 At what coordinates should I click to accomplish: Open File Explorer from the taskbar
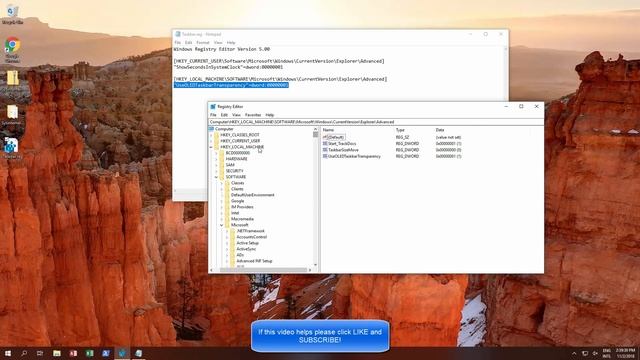point(57,353)
